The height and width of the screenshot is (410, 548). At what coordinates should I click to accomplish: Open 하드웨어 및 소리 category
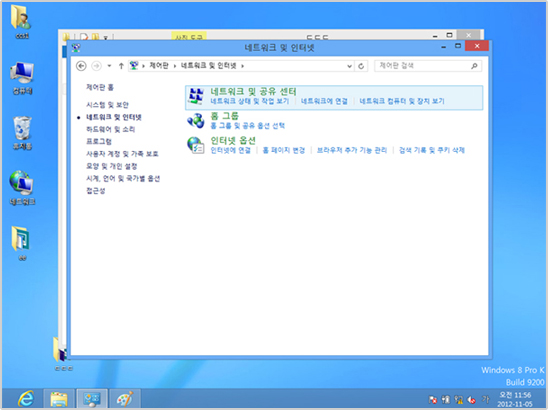coord(110,129)
